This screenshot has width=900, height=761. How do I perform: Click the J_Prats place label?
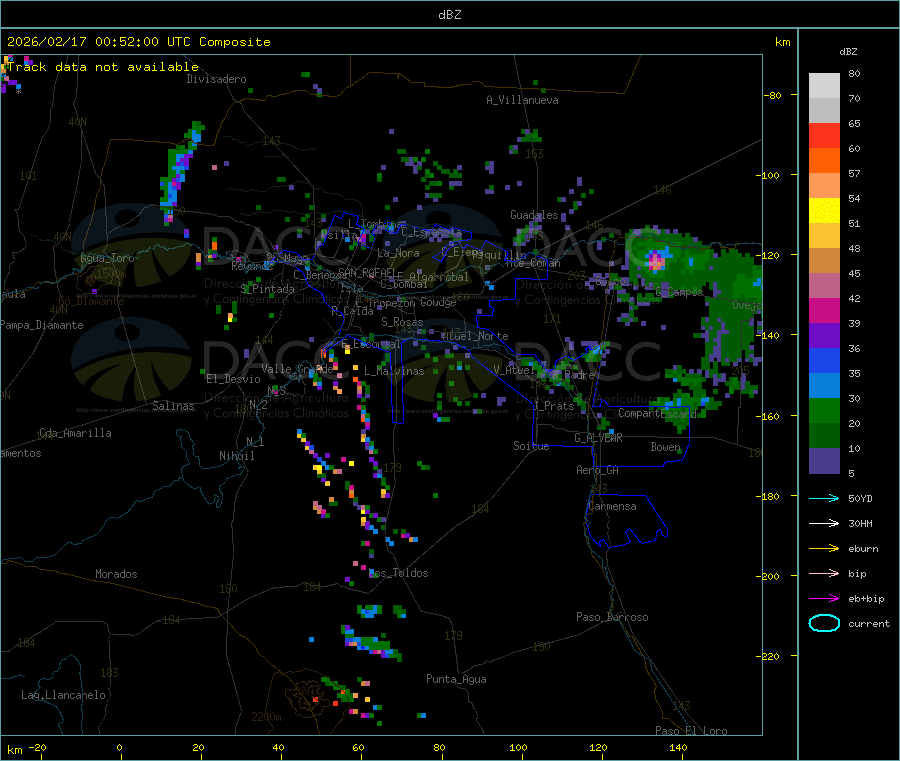pyautogui.click(x=554, y=406)
